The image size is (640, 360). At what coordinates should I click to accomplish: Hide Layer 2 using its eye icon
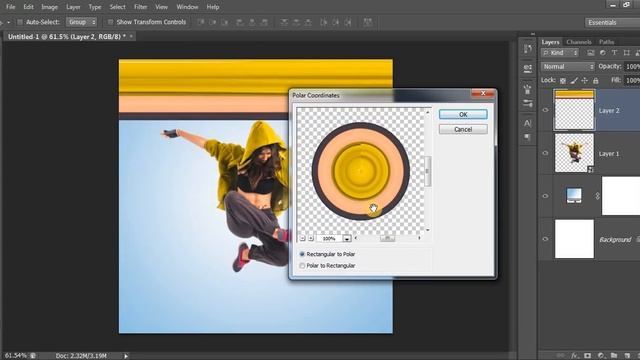[x=545, y=110]
